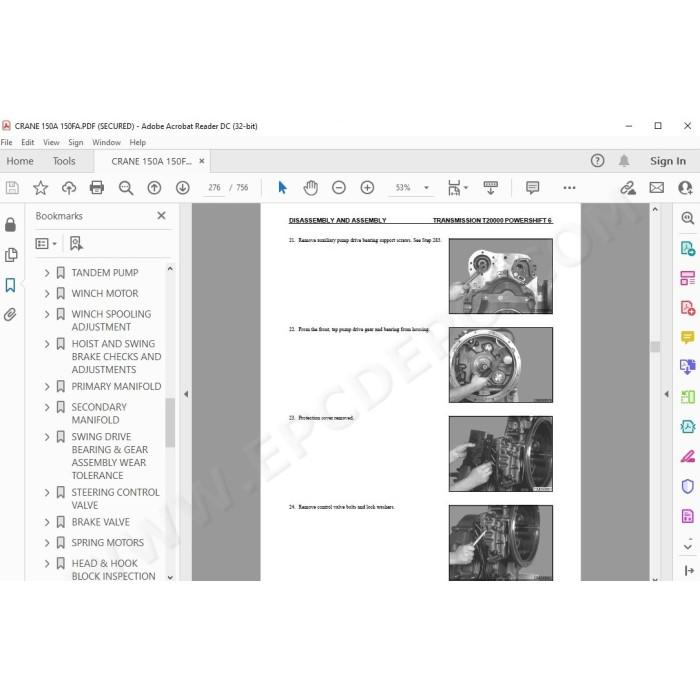Open the find text magnifier icon
This screenshot has width=700, height=700.
[x=126, y=188]
